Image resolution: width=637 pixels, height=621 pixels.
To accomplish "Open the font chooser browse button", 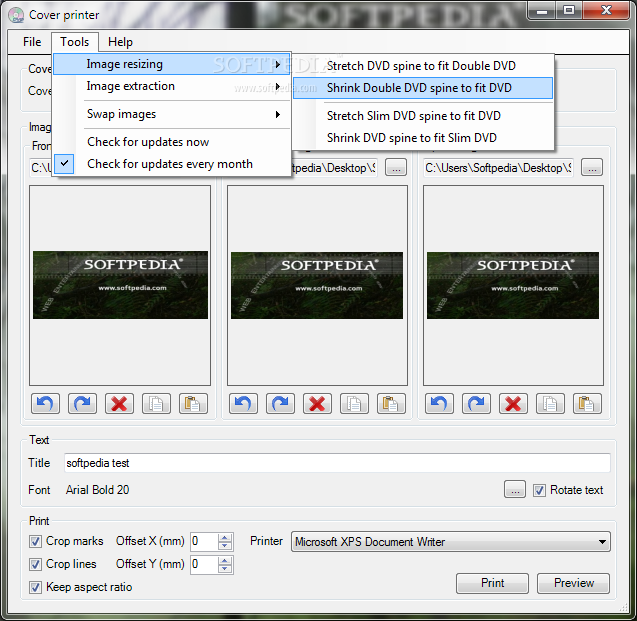I will 515,489.
